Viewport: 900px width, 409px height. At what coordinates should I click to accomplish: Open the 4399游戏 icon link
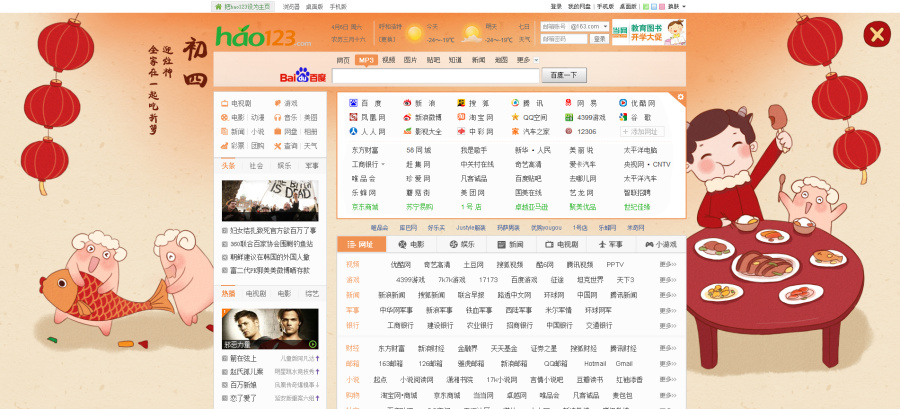click(x=569, y=117)
